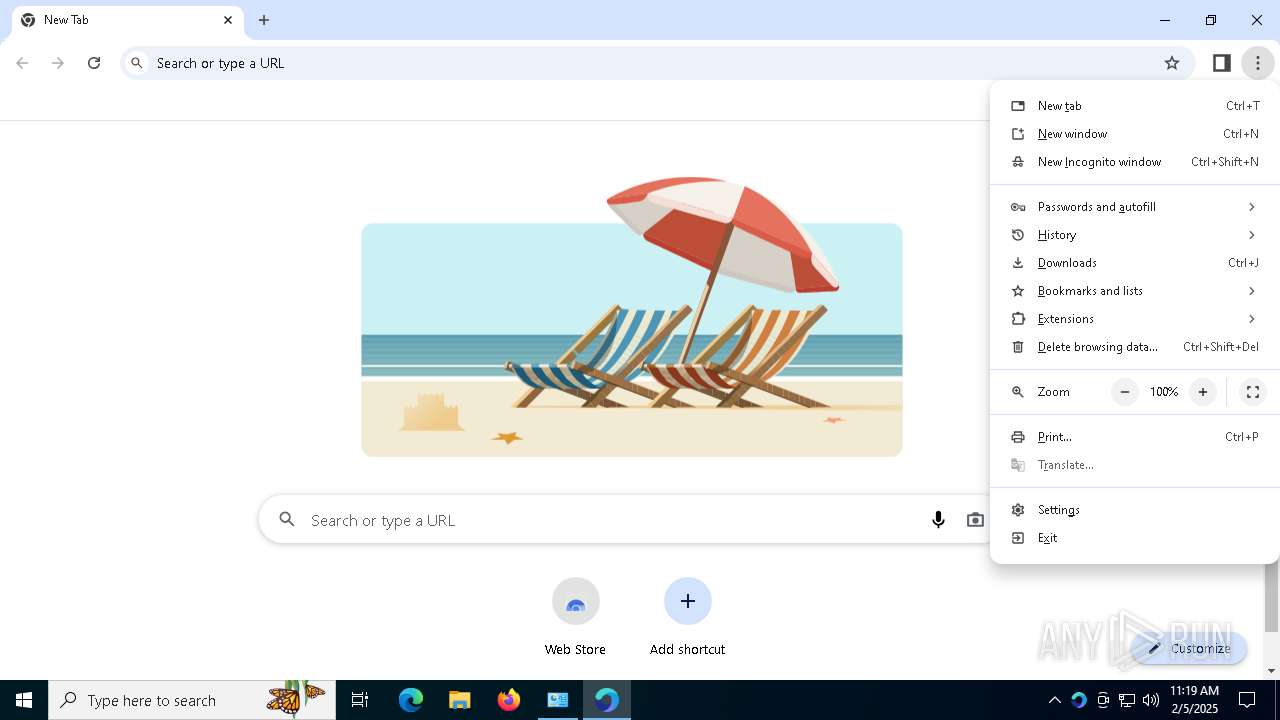Expand the Extensions submenu arrow

[x=1251, y=319]
